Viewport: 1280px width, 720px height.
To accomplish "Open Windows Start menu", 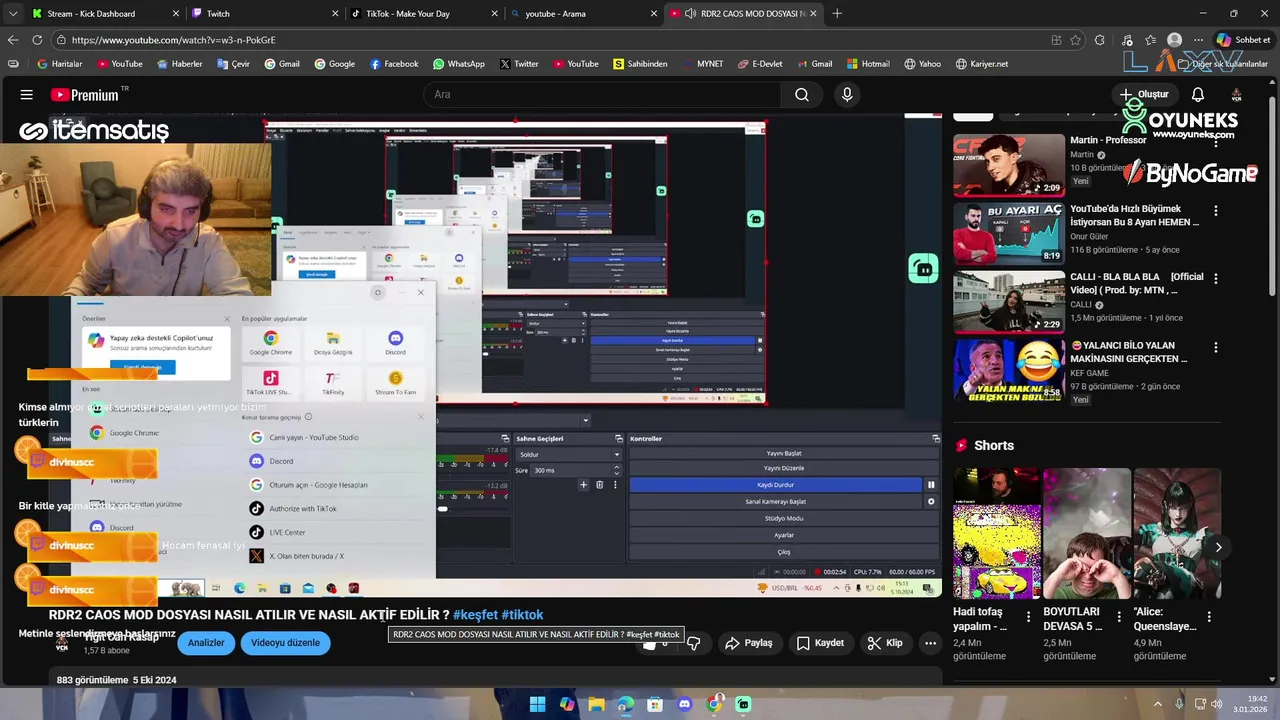I will click(537, 704).
